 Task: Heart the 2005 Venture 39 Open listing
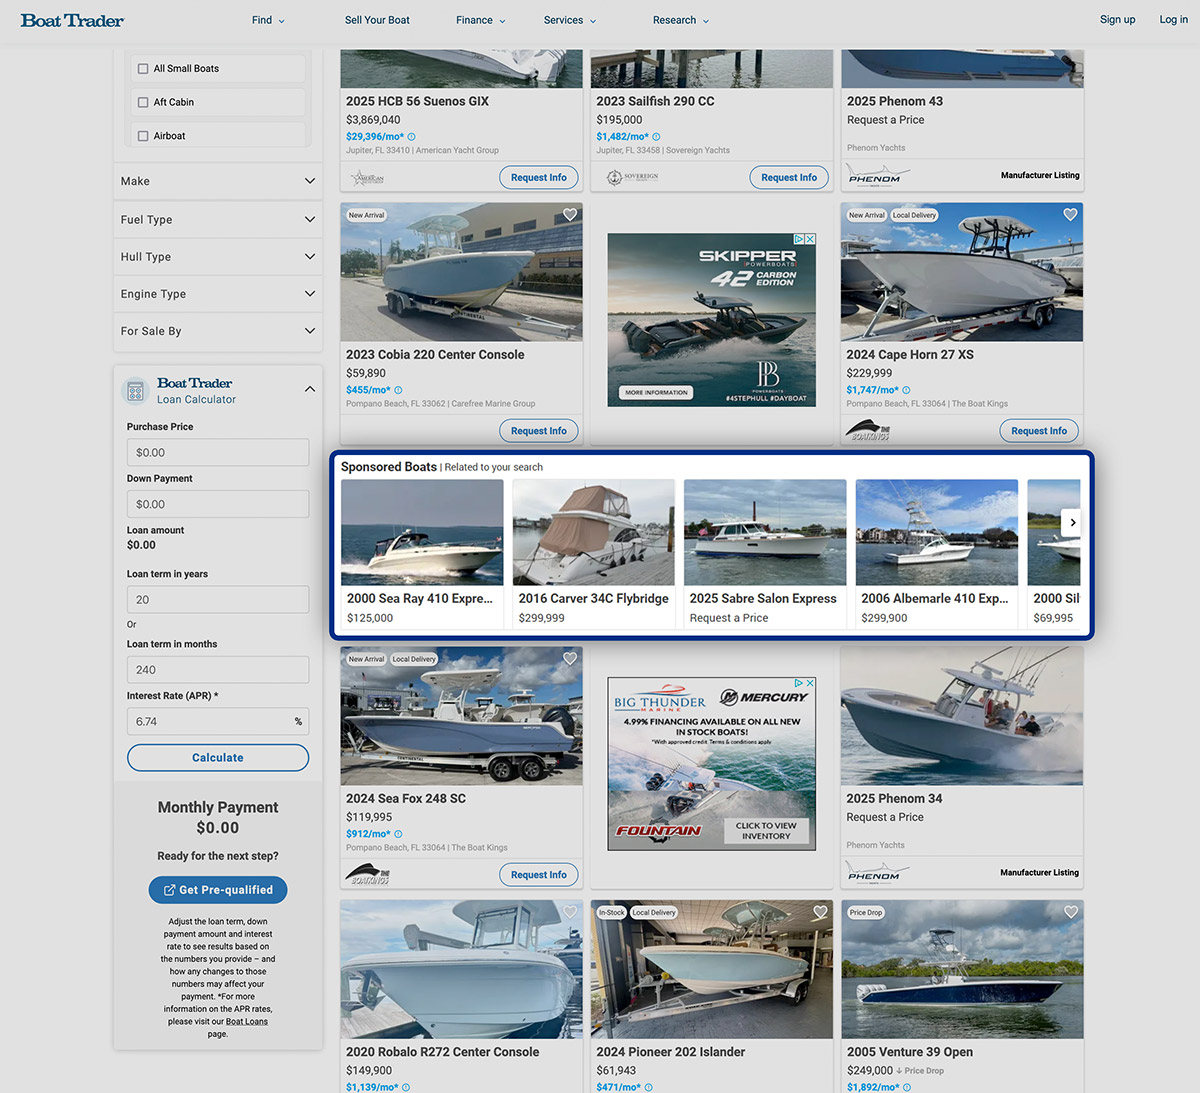[x=1070, y=912]
